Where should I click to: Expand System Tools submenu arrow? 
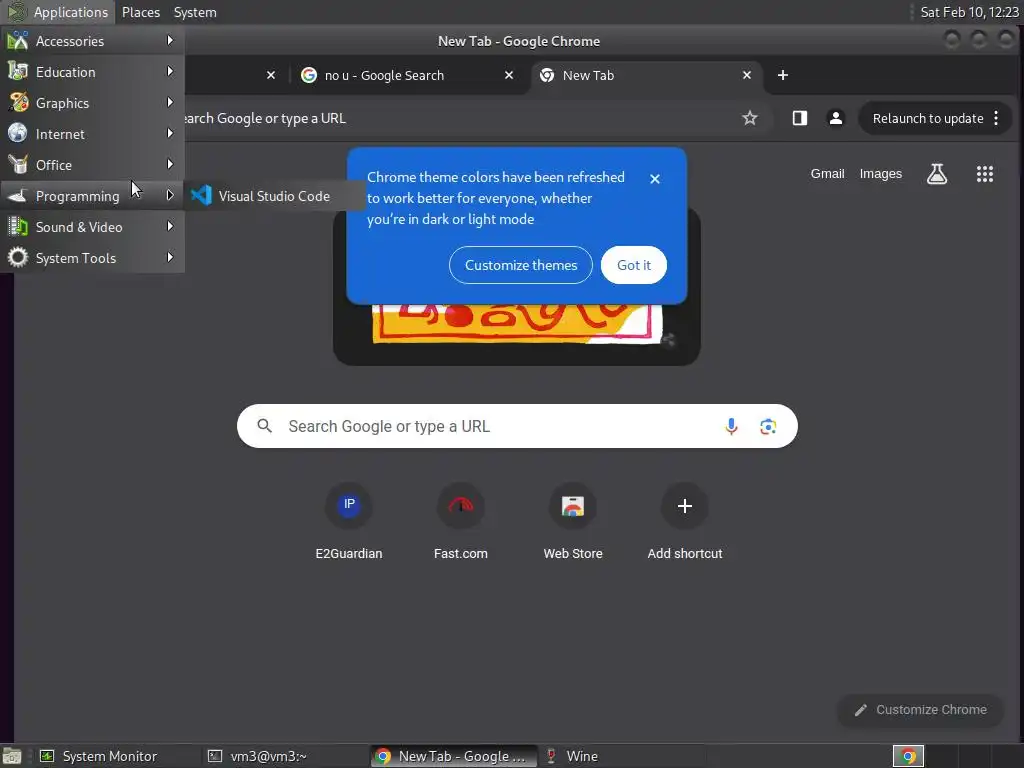coord(170,257)
